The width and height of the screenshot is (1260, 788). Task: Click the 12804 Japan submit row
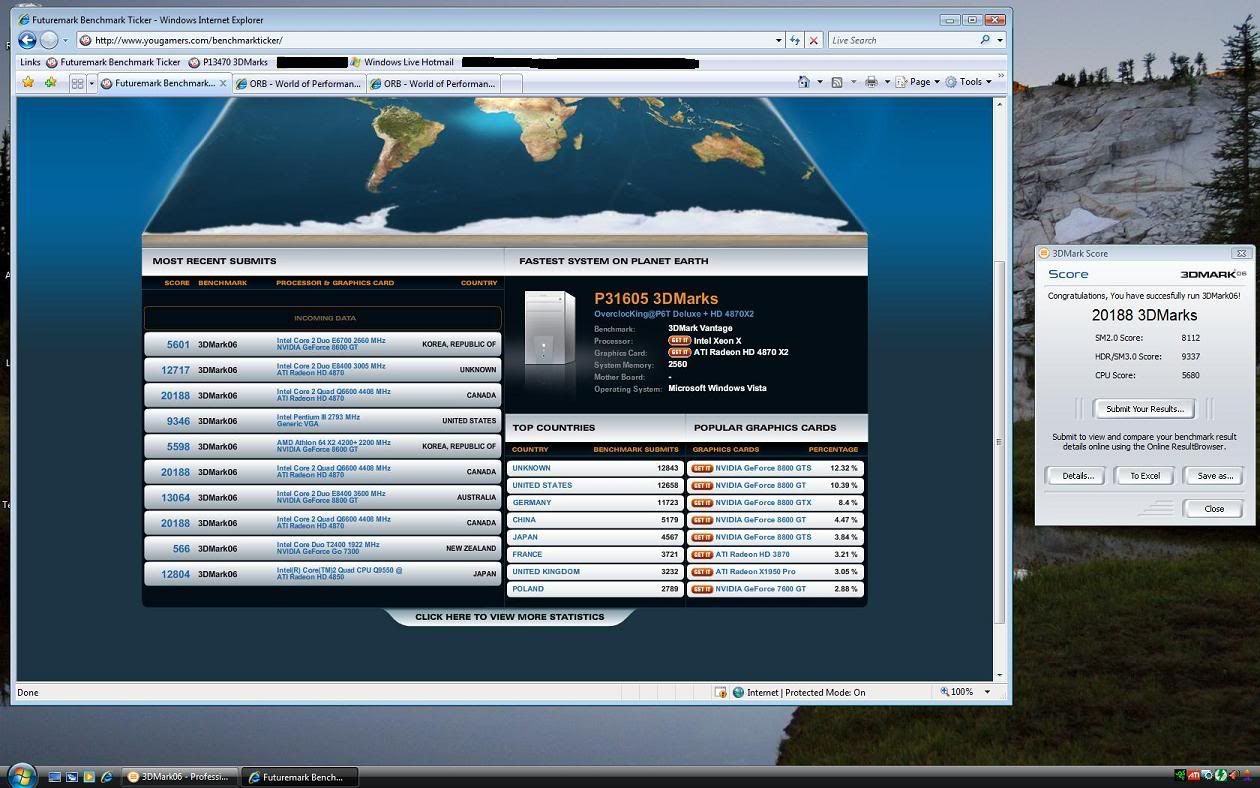click(x=323, y=574)
